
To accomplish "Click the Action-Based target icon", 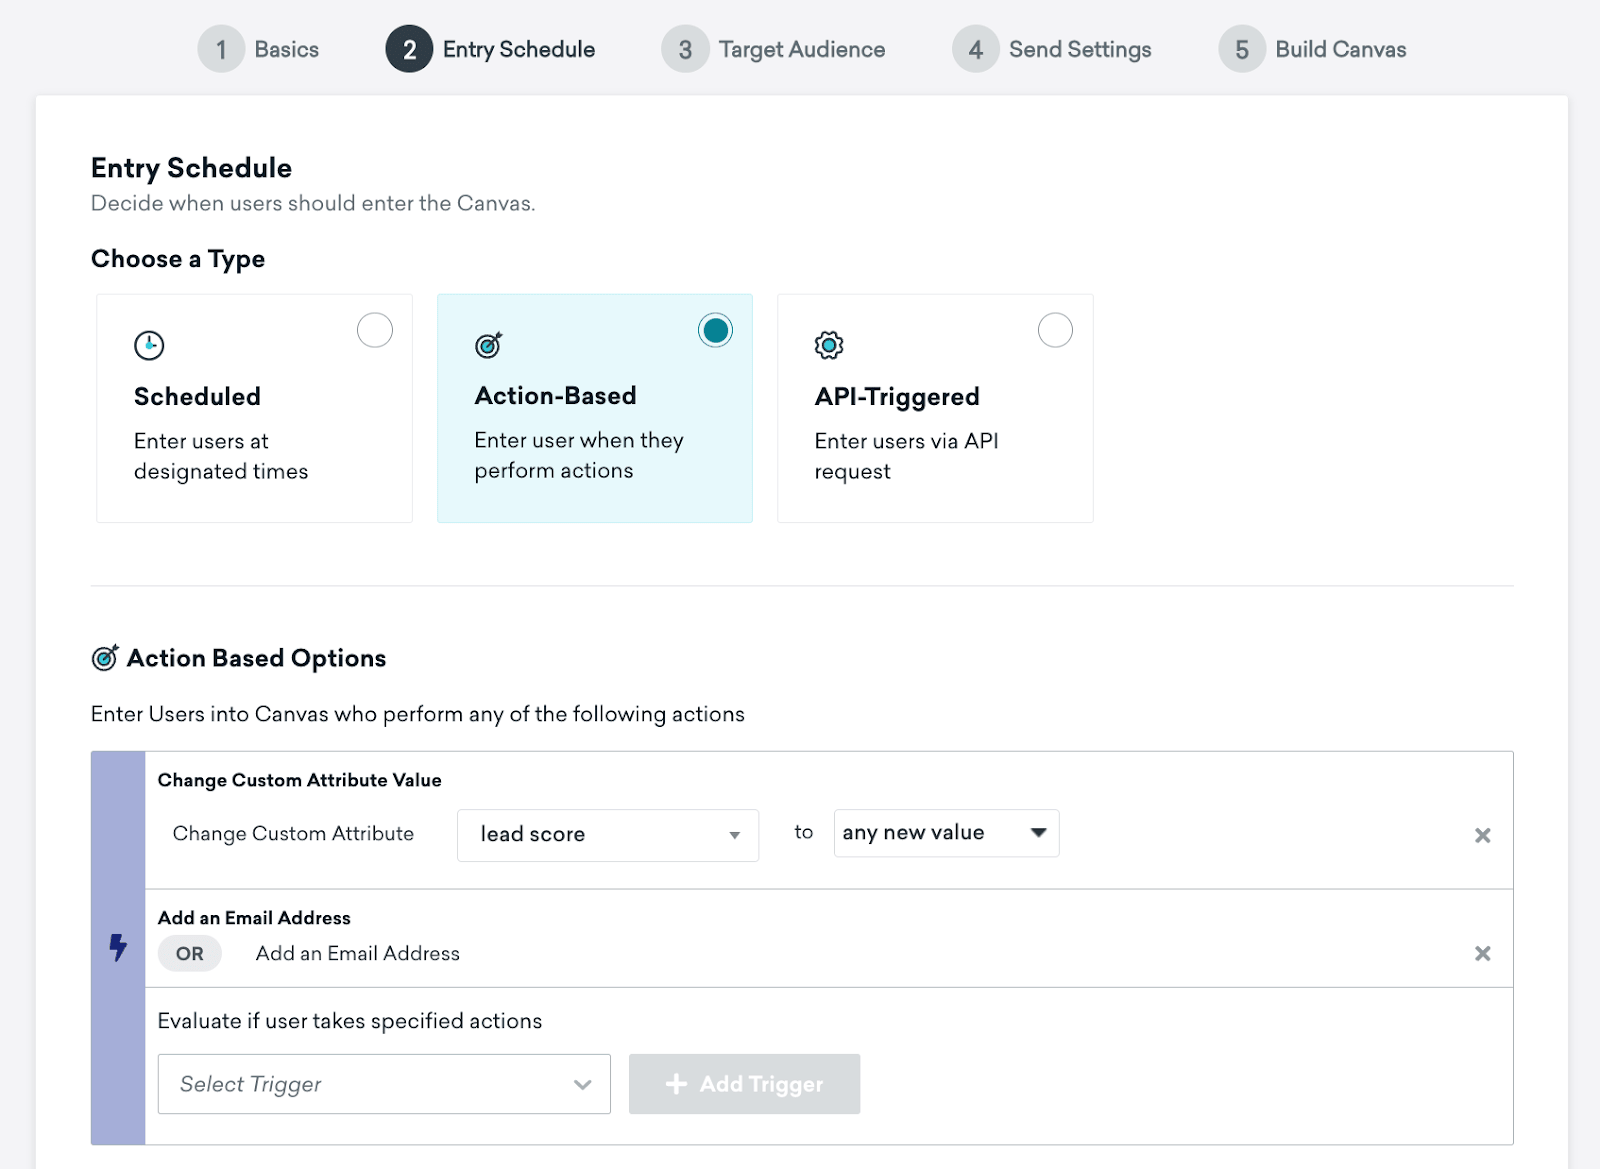I will 489,345.
